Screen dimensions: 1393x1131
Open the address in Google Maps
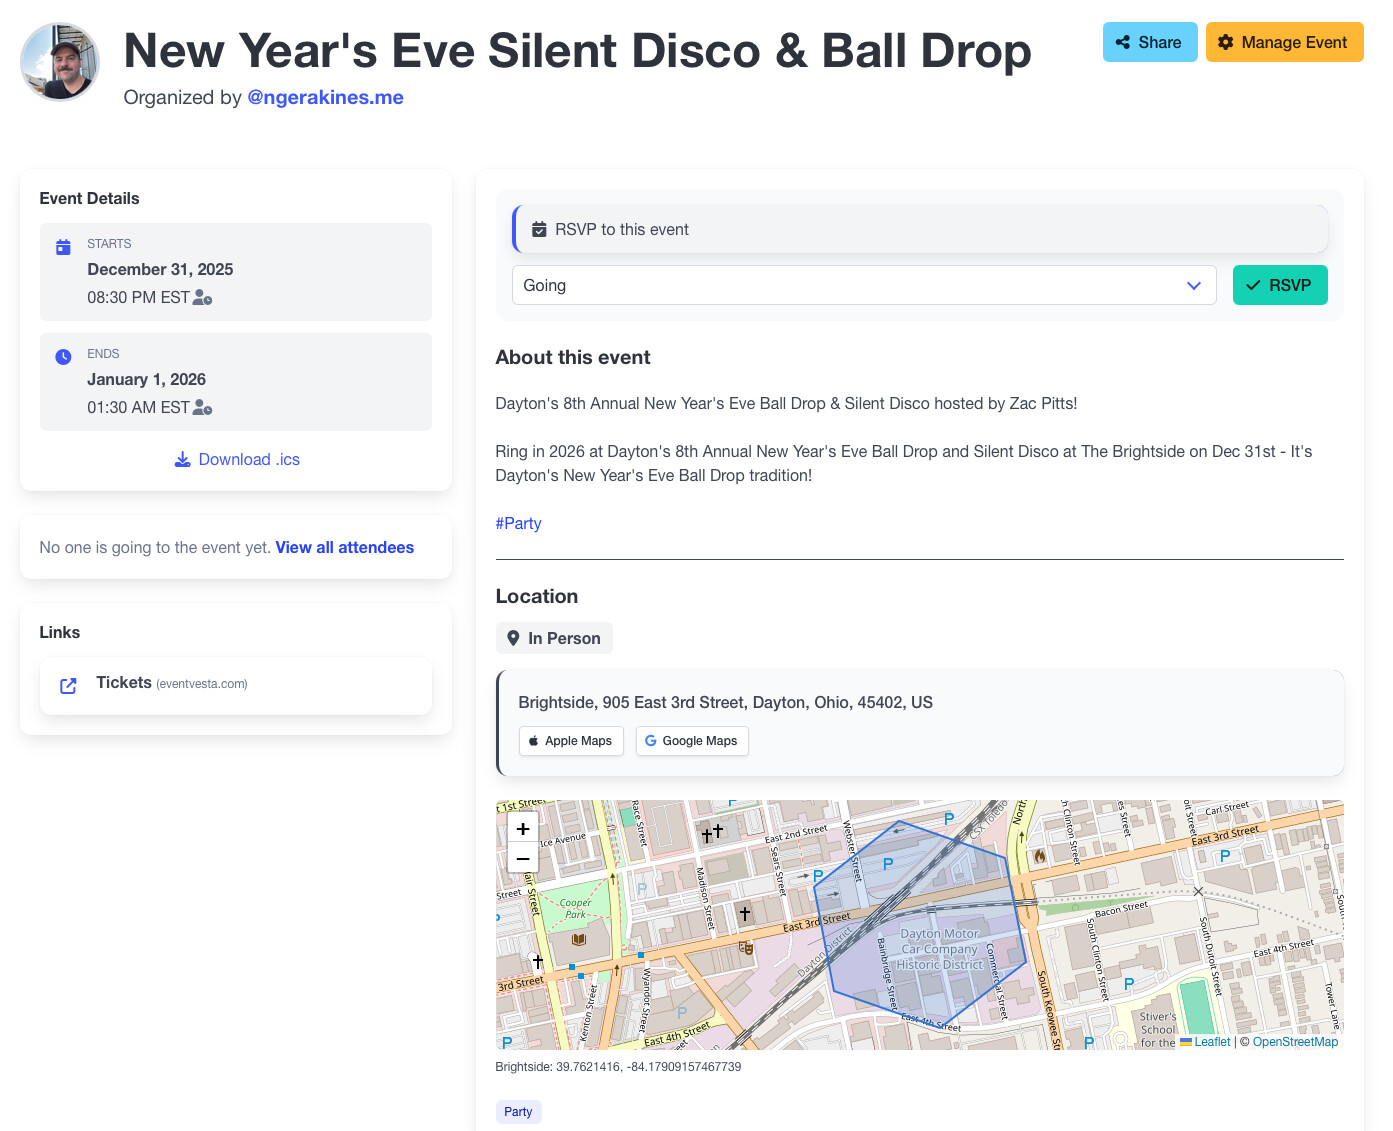coord(692,741)
